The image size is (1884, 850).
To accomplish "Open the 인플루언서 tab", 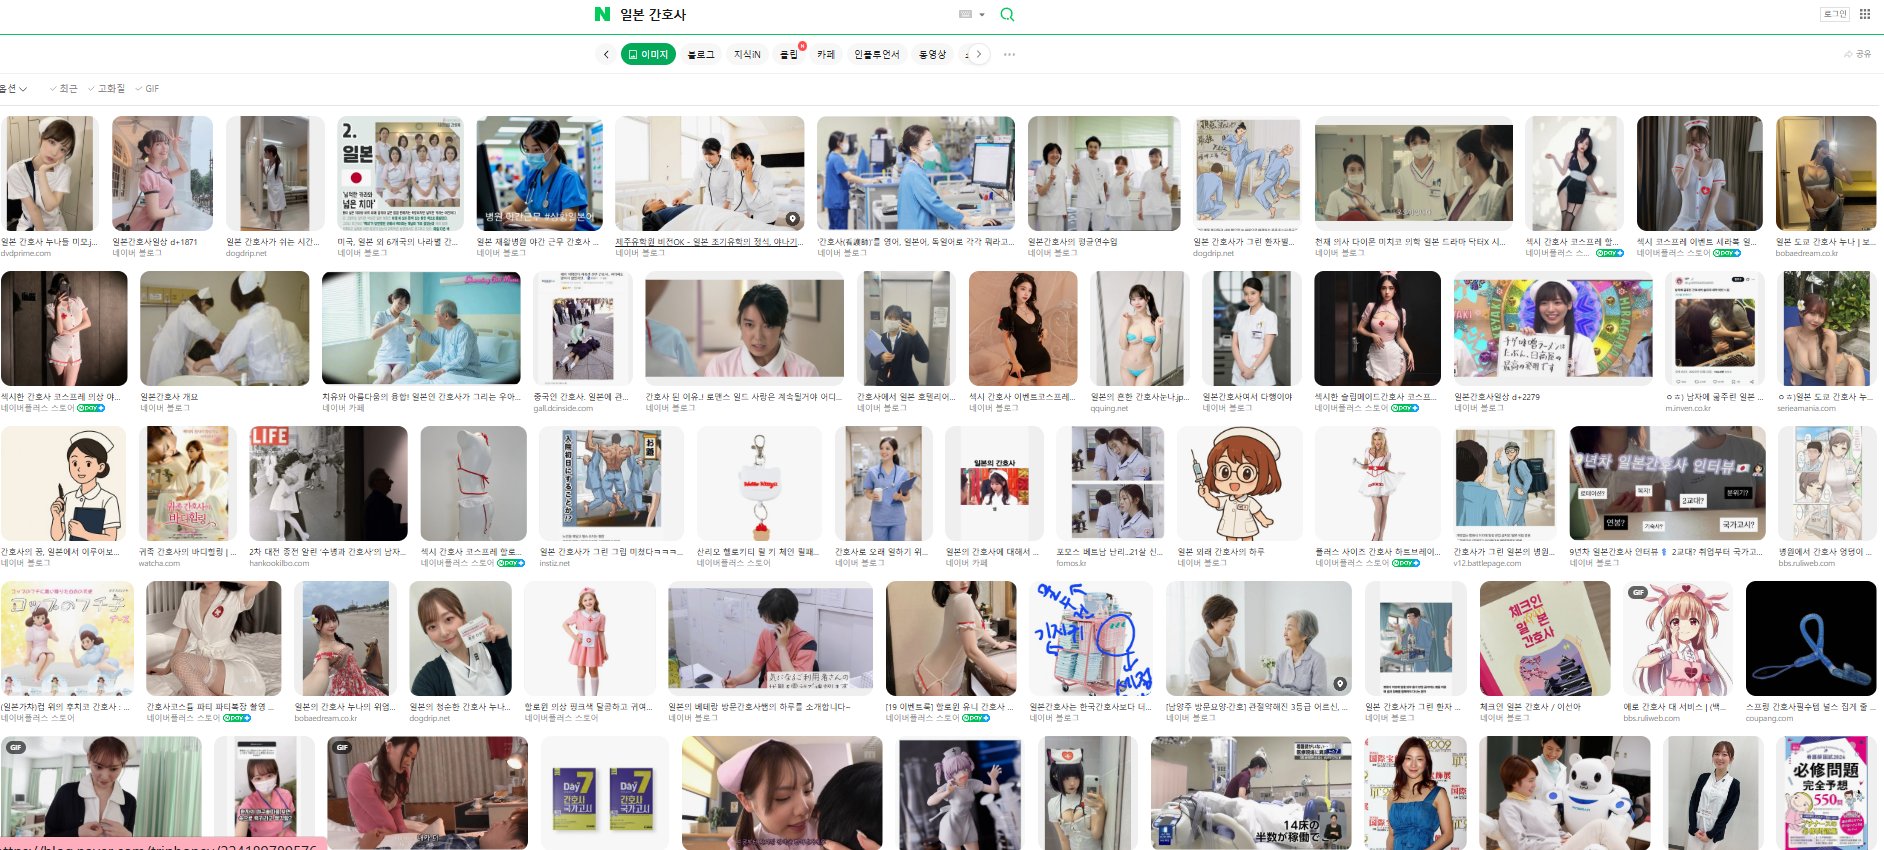I will (x=876, y=54).
